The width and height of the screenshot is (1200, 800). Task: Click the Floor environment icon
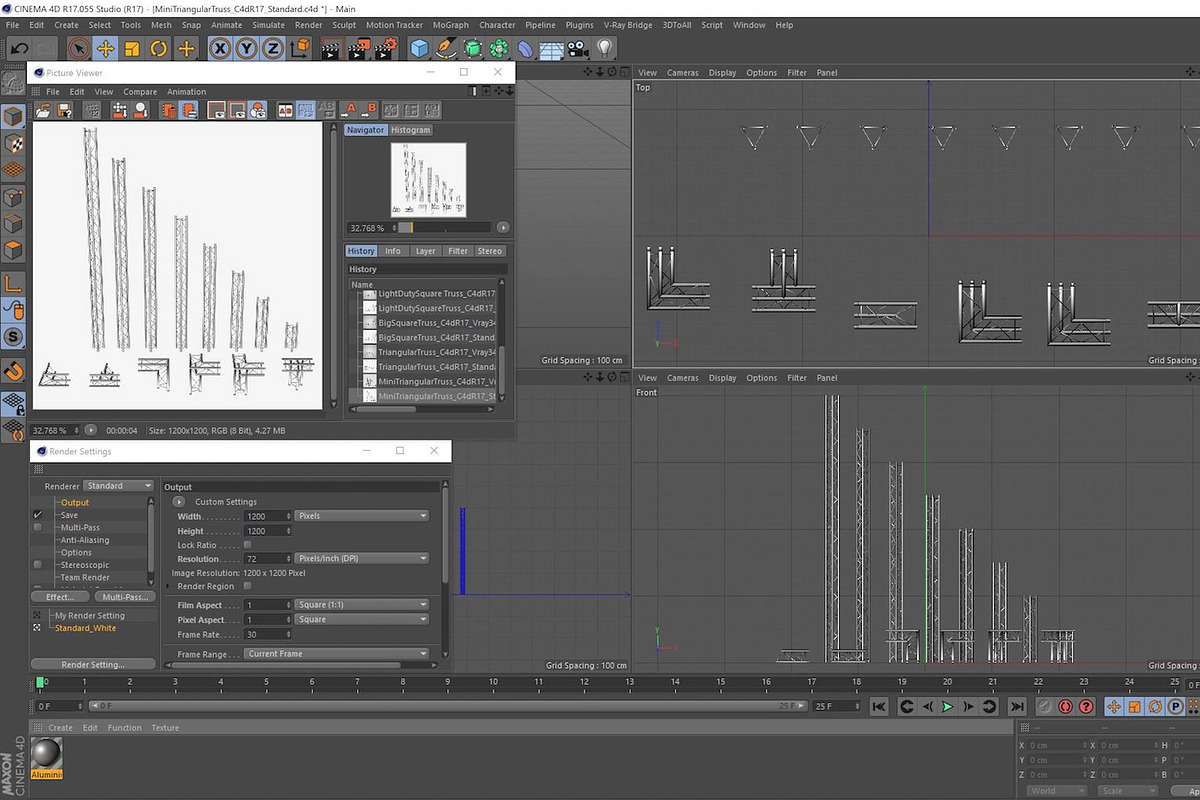[x=551, y=48]
